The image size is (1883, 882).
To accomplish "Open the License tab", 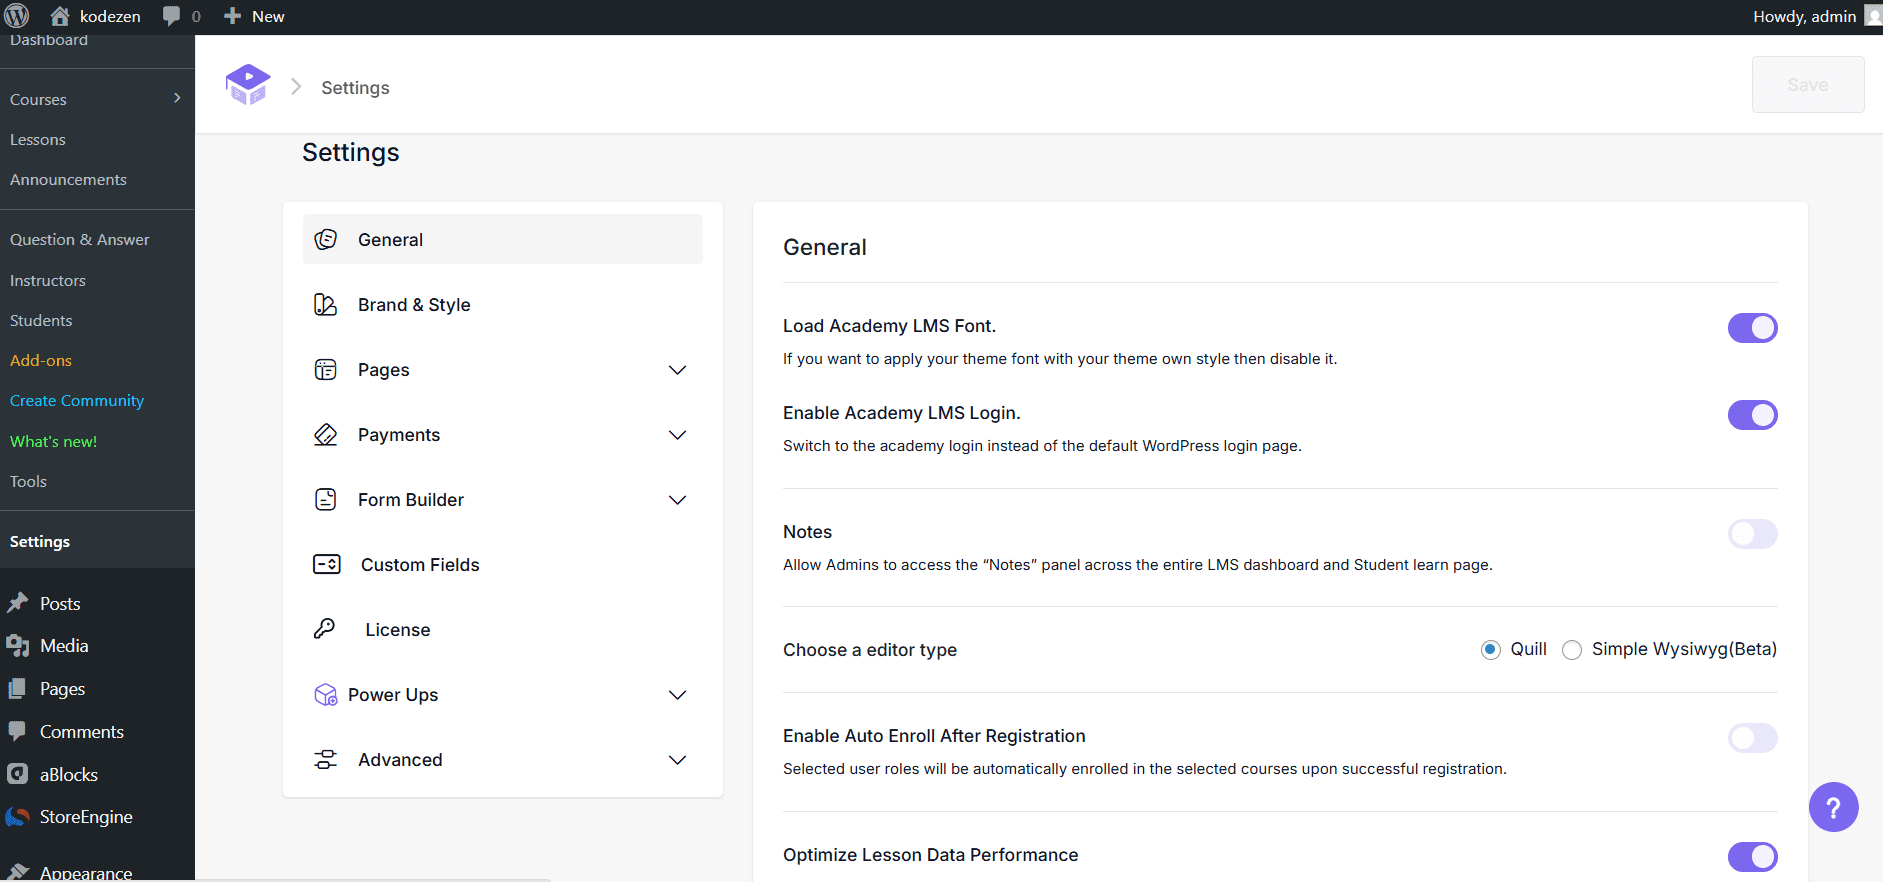I will point(503,629).
